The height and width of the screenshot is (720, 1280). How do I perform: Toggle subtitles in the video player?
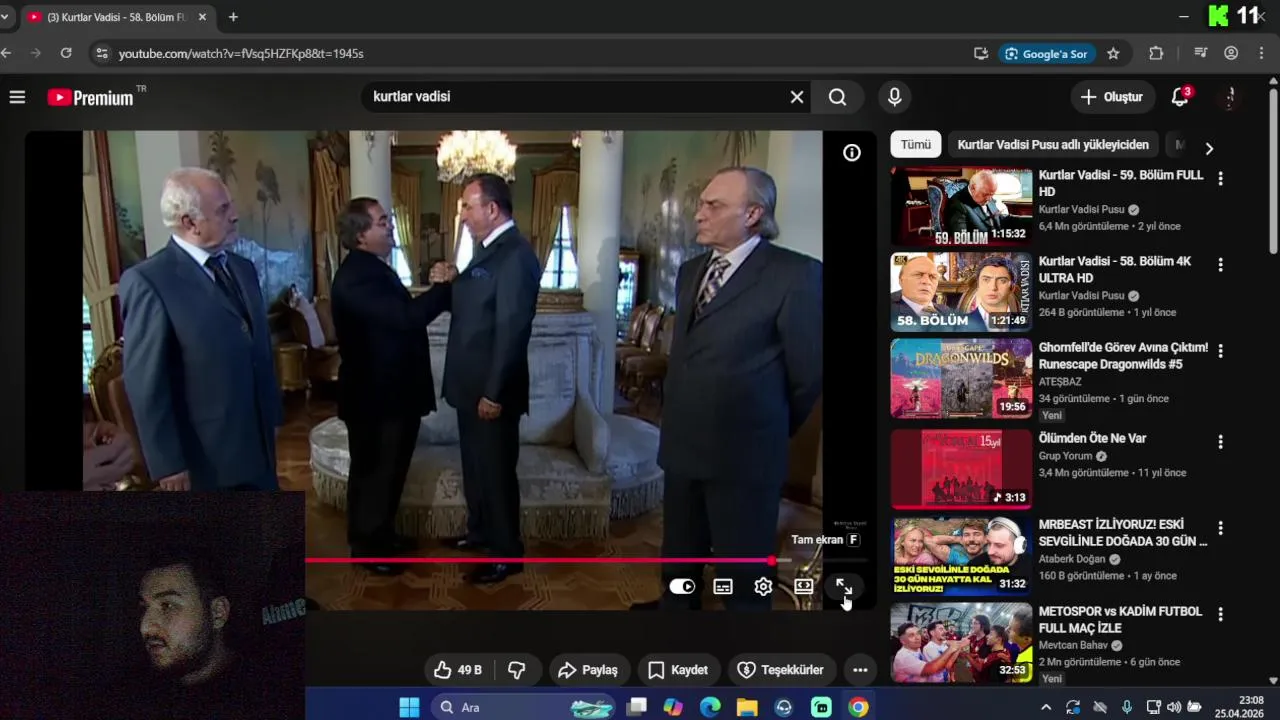[x=723, y=587]
